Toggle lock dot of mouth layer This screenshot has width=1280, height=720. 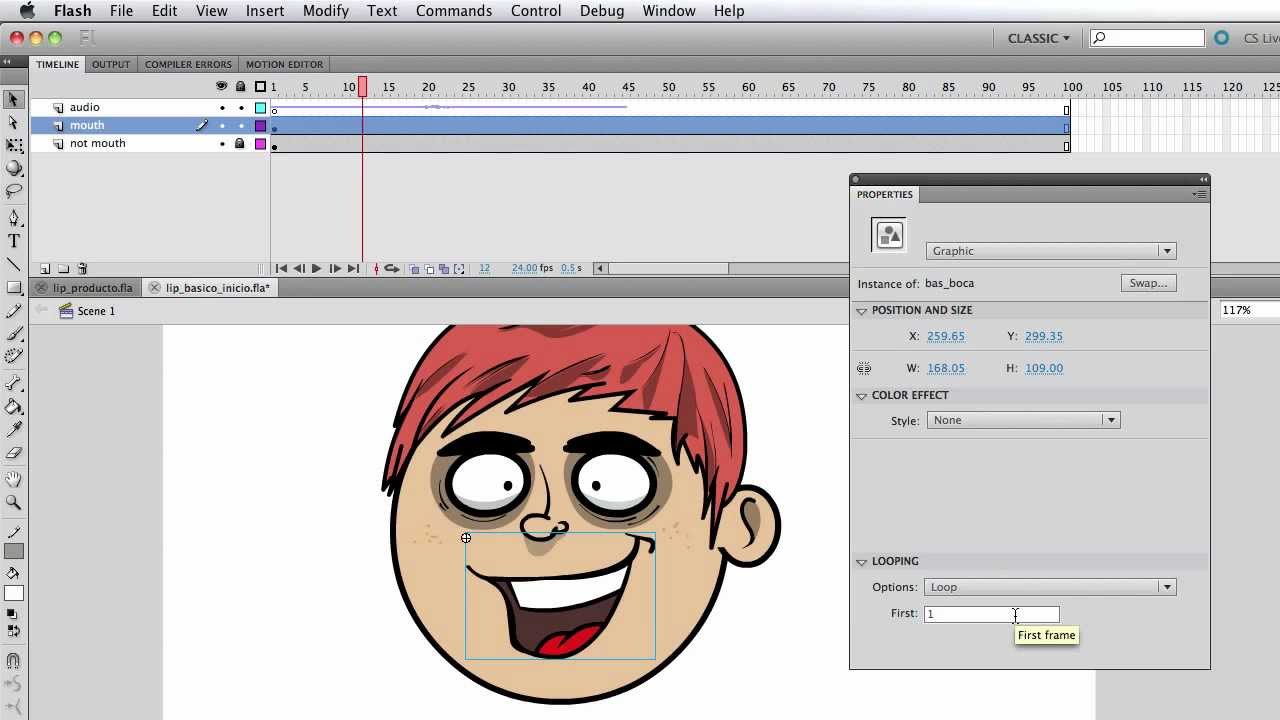(x=240, y=125)
